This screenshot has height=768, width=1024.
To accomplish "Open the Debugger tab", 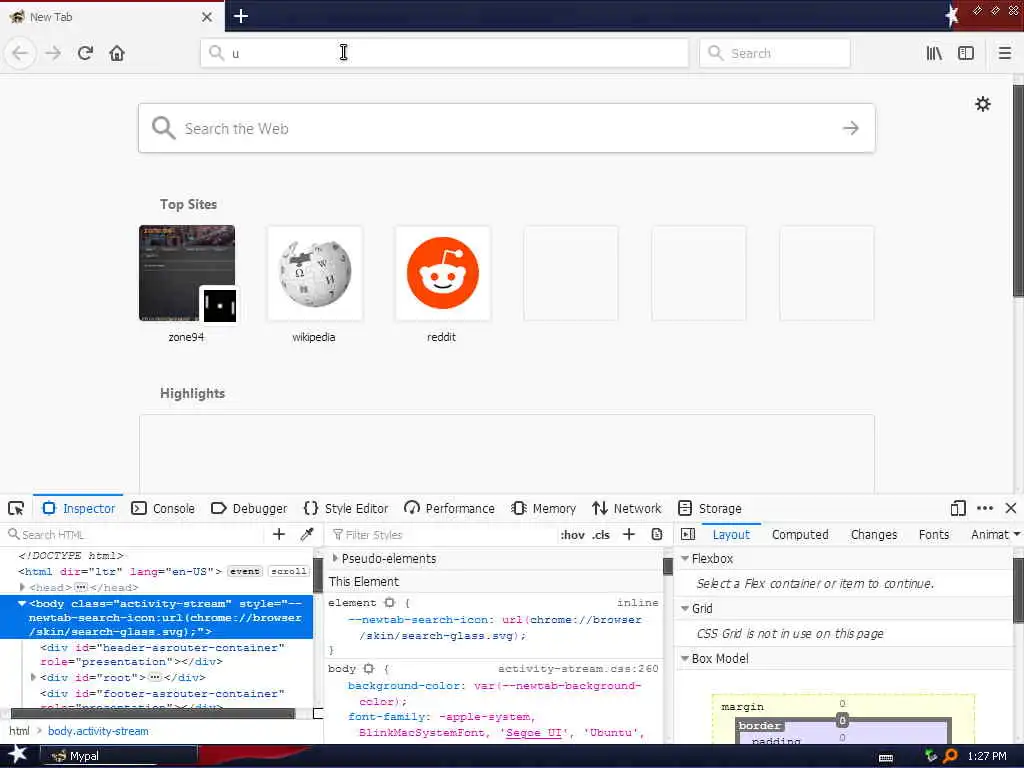I will click(x=249, y=508).
